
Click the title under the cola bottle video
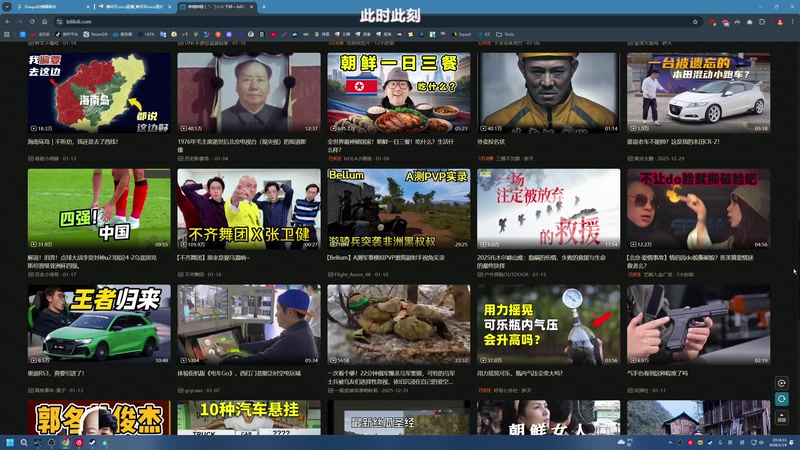tap(520, 373)
